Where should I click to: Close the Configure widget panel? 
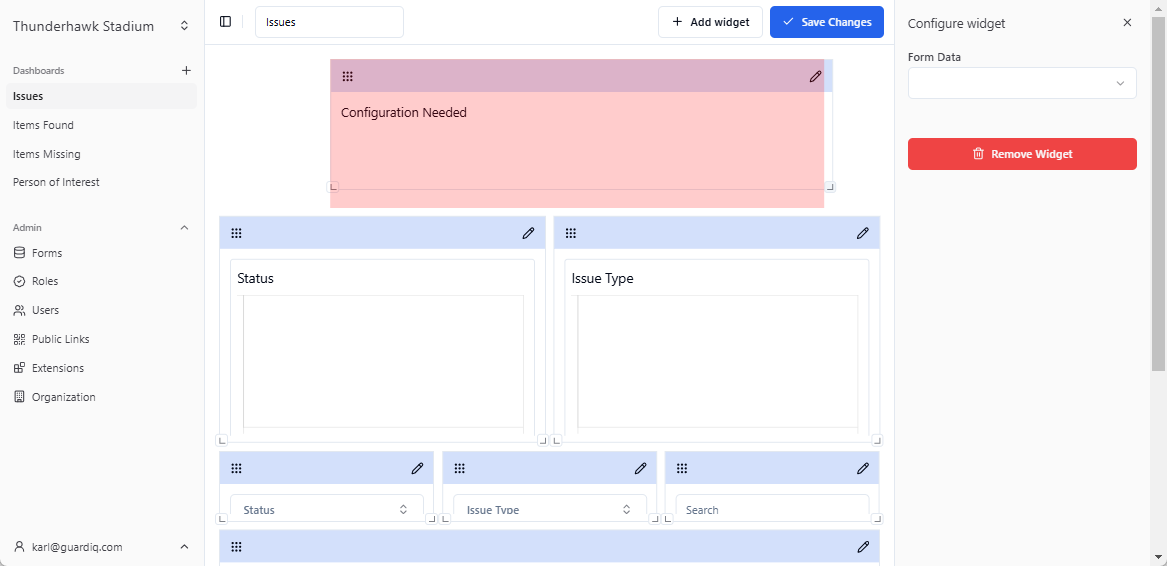(x=1127, y=23)
